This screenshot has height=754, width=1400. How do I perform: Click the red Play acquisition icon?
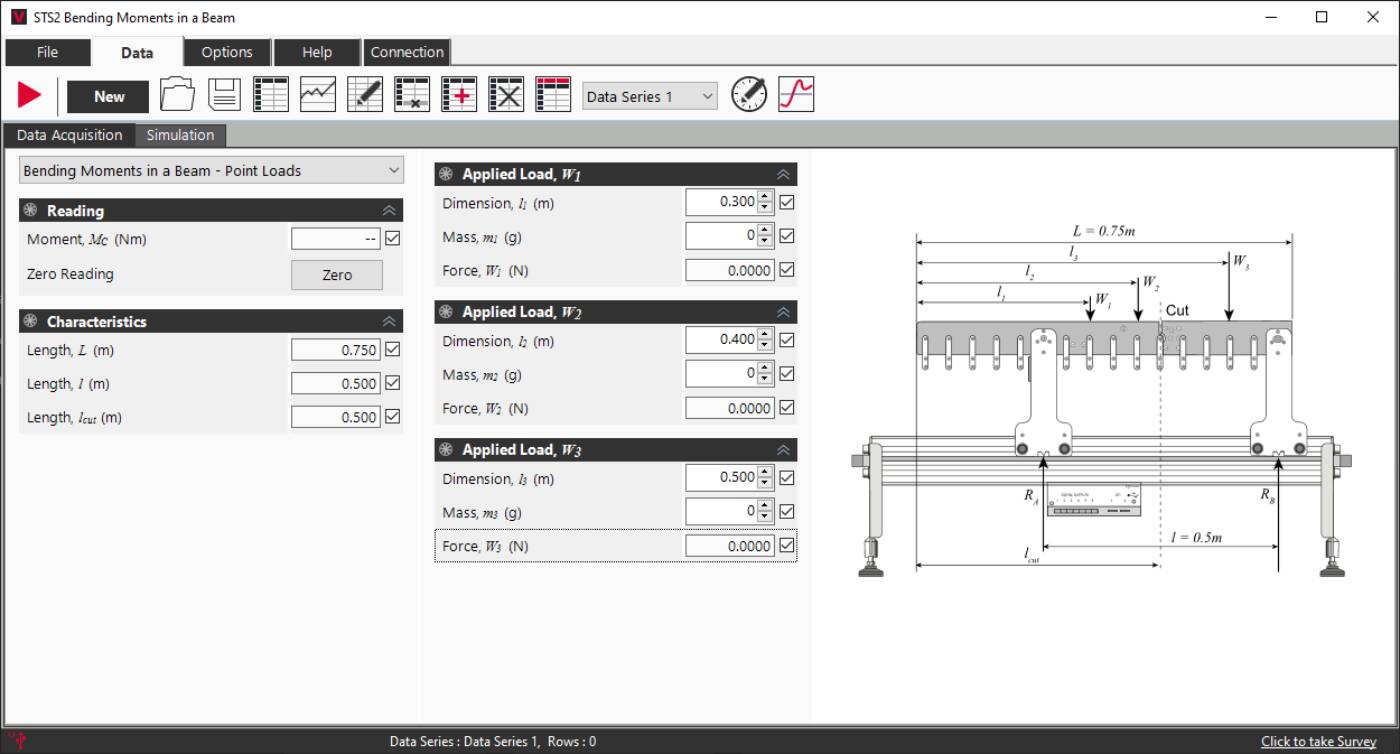[x=29, y=94]
